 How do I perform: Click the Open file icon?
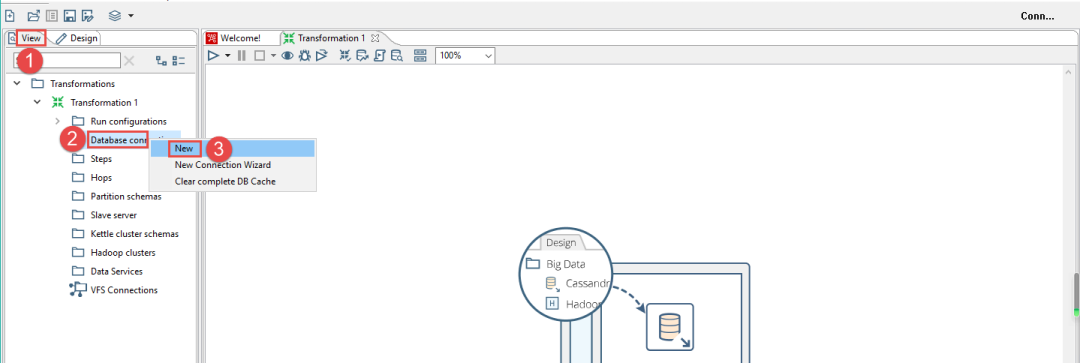tap(33, 15)
